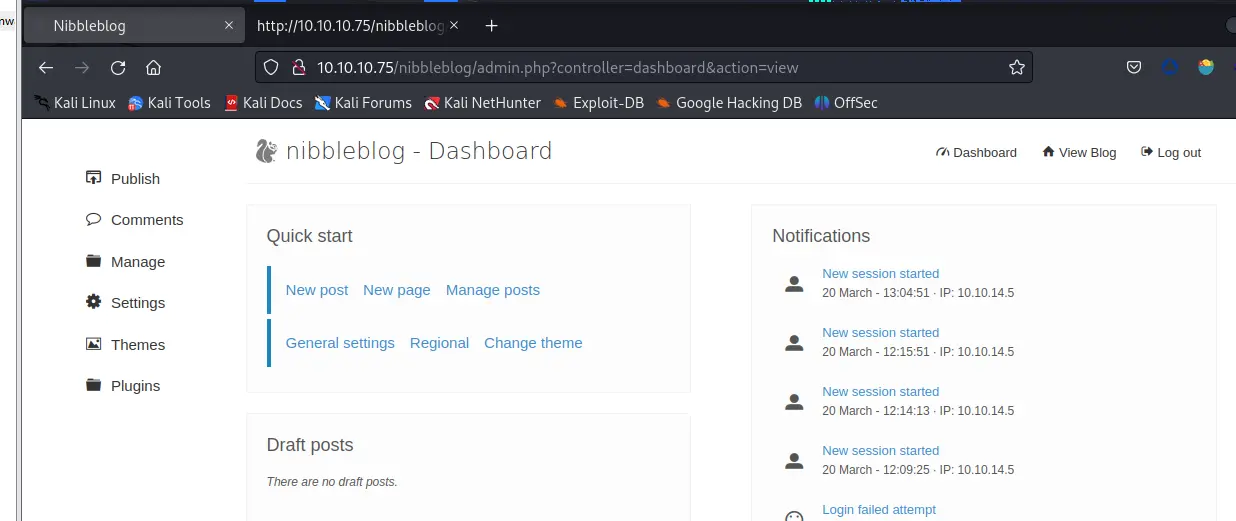The width and height of the screenshot is (1236, 521).
Task: Click the Plugins folder icon
Action: pos(94,385)
